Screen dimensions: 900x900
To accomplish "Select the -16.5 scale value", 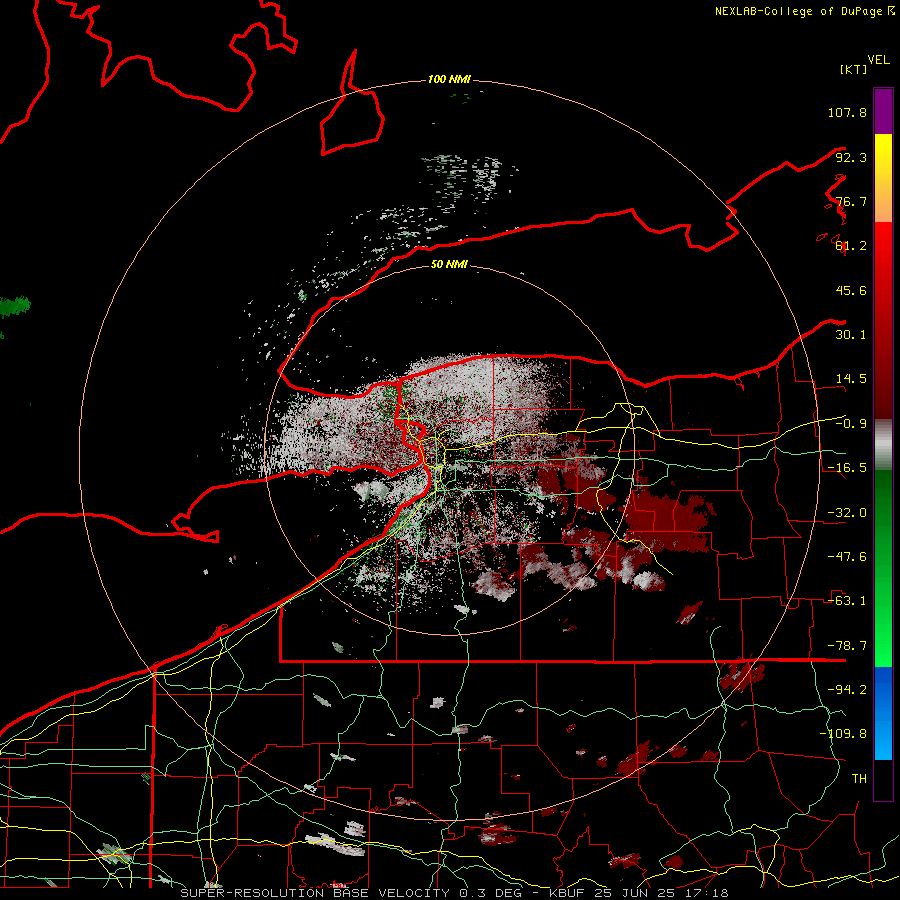I will point(847,468).
